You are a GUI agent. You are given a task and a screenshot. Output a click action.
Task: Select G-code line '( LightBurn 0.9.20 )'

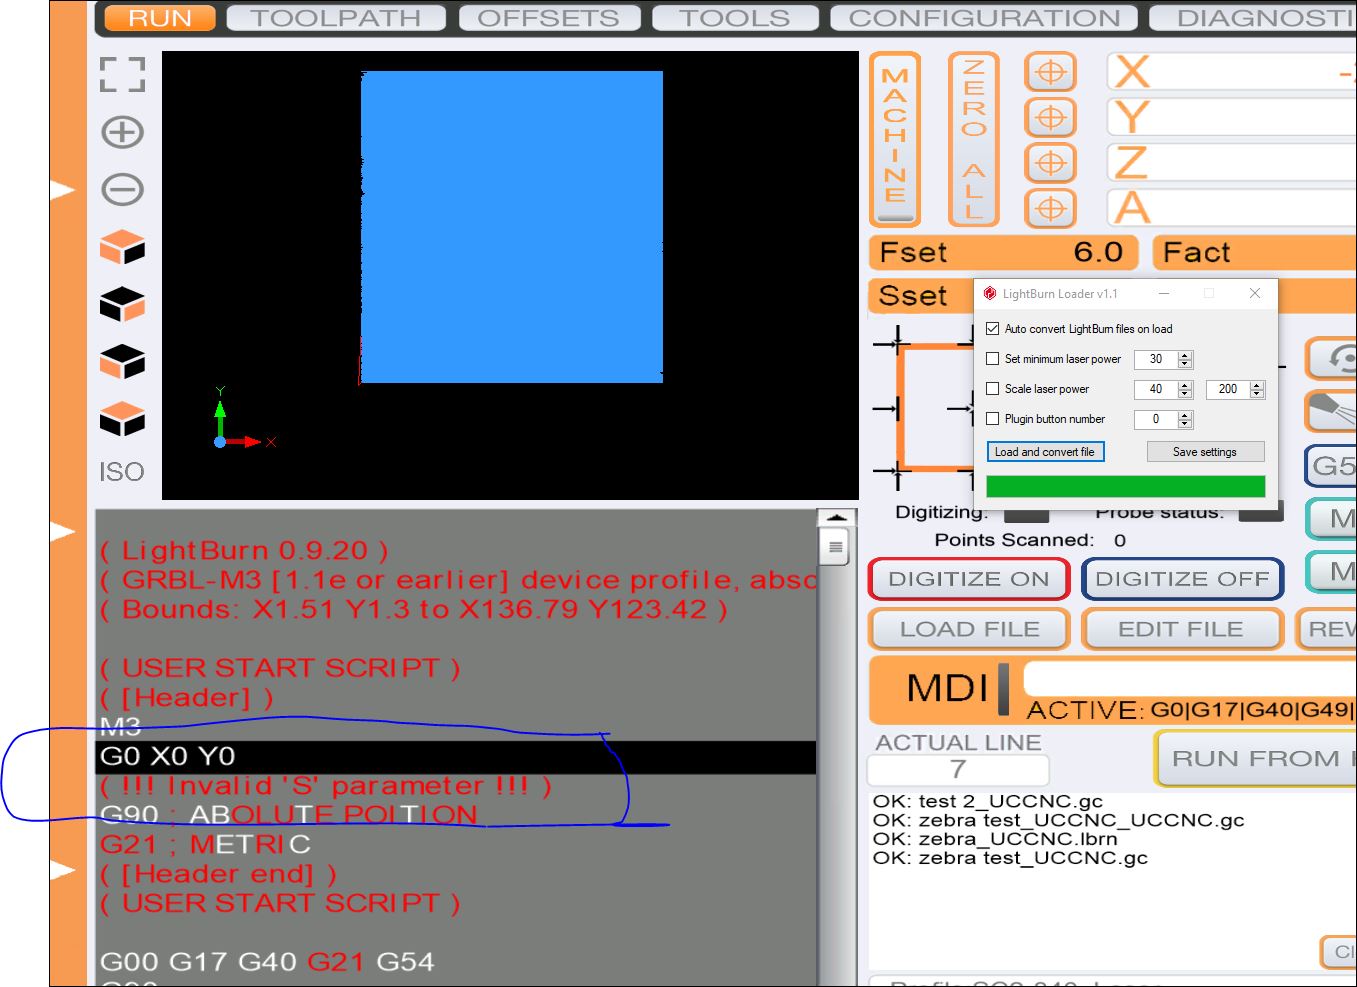click(244, 550)
